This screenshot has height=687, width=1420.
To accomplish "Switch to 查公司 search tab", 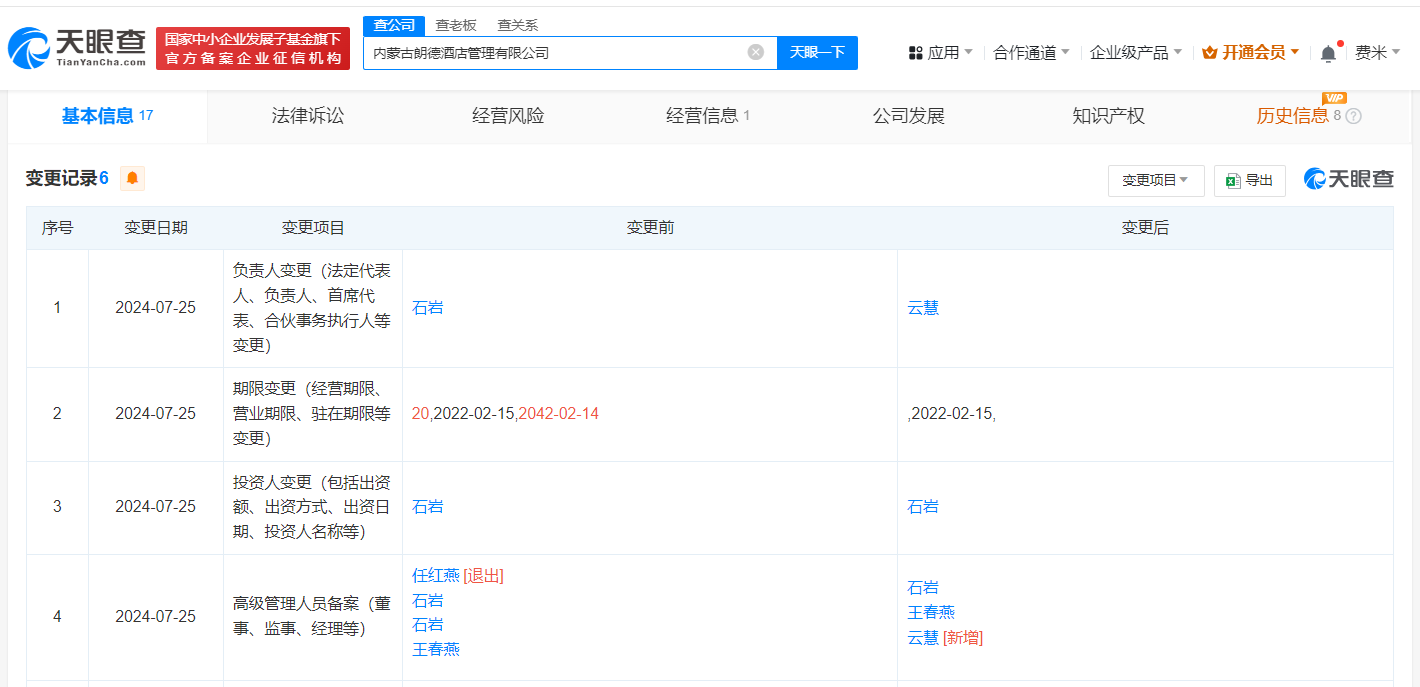I will click(394, 25).
